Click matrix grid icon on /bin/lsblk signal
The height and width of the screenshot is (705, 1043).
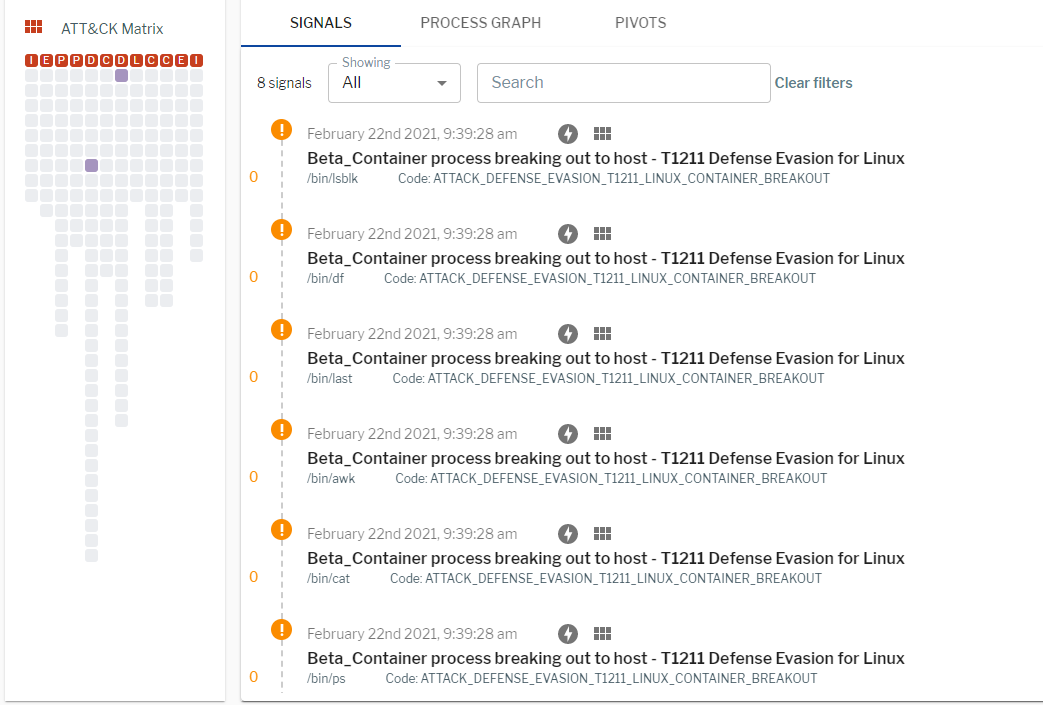[602, 134]
